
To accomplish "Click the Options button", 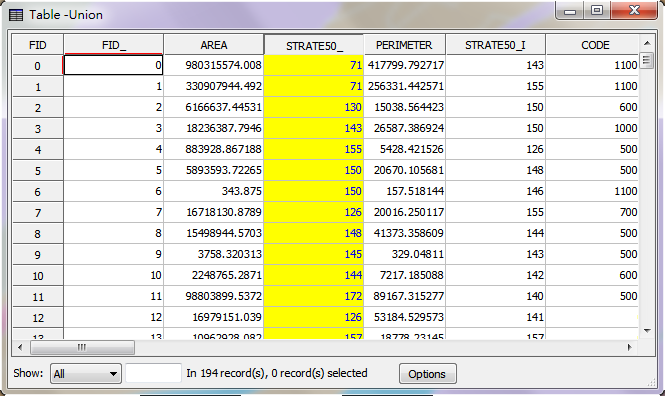I will 428,374.
